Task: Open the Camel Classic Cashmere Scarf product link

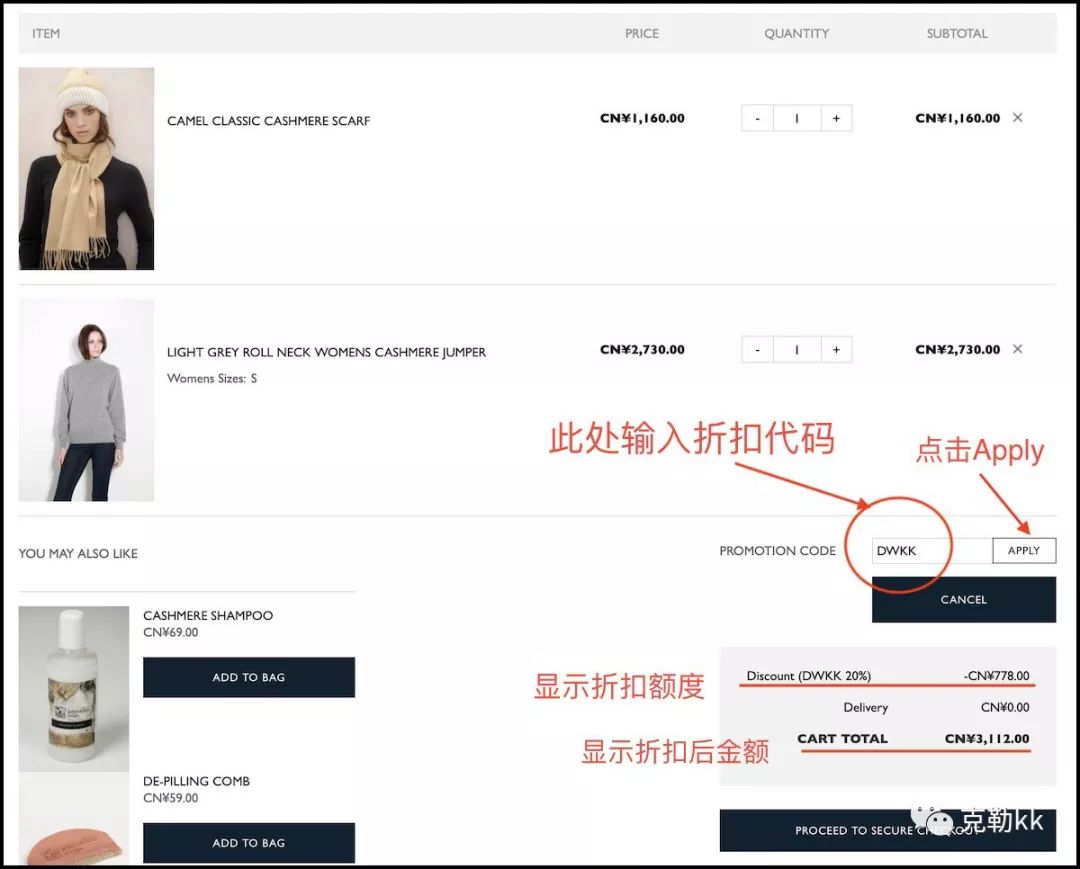Action: (x=268, y=120)
